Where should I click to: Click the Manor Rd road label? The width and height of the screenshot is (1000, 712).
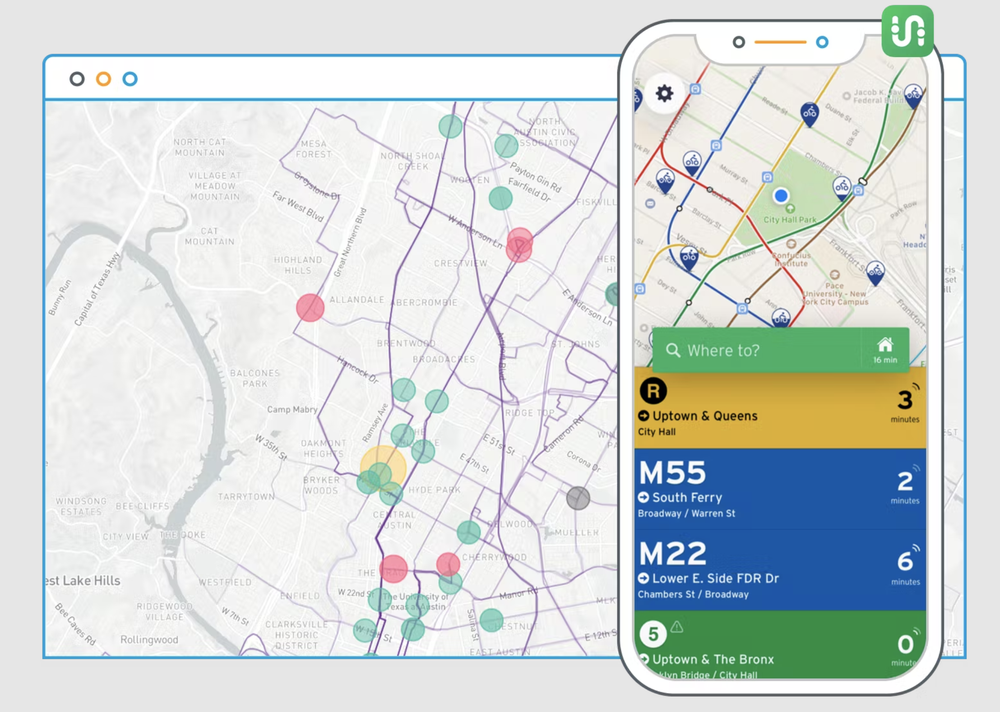coord(518,594)
